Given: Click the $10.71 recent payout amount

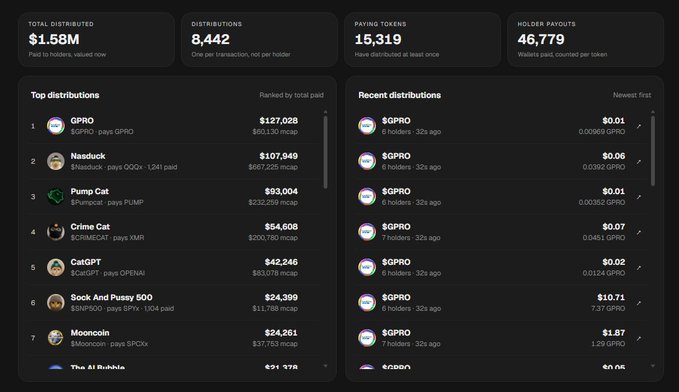Looking at the screenshot, I should [x=611, y=298].
